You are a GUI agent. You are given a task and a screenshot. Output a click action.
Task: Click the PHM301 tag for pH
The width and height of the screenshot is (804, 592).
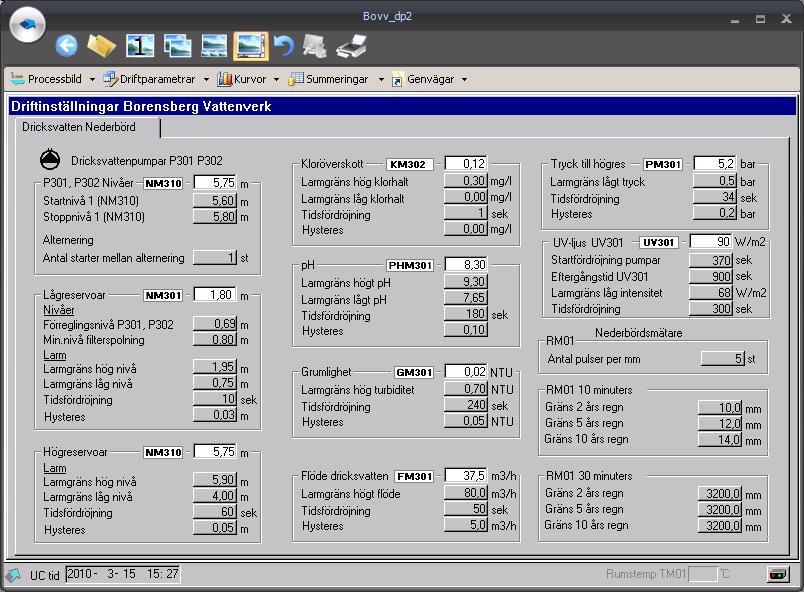[410, 266]
